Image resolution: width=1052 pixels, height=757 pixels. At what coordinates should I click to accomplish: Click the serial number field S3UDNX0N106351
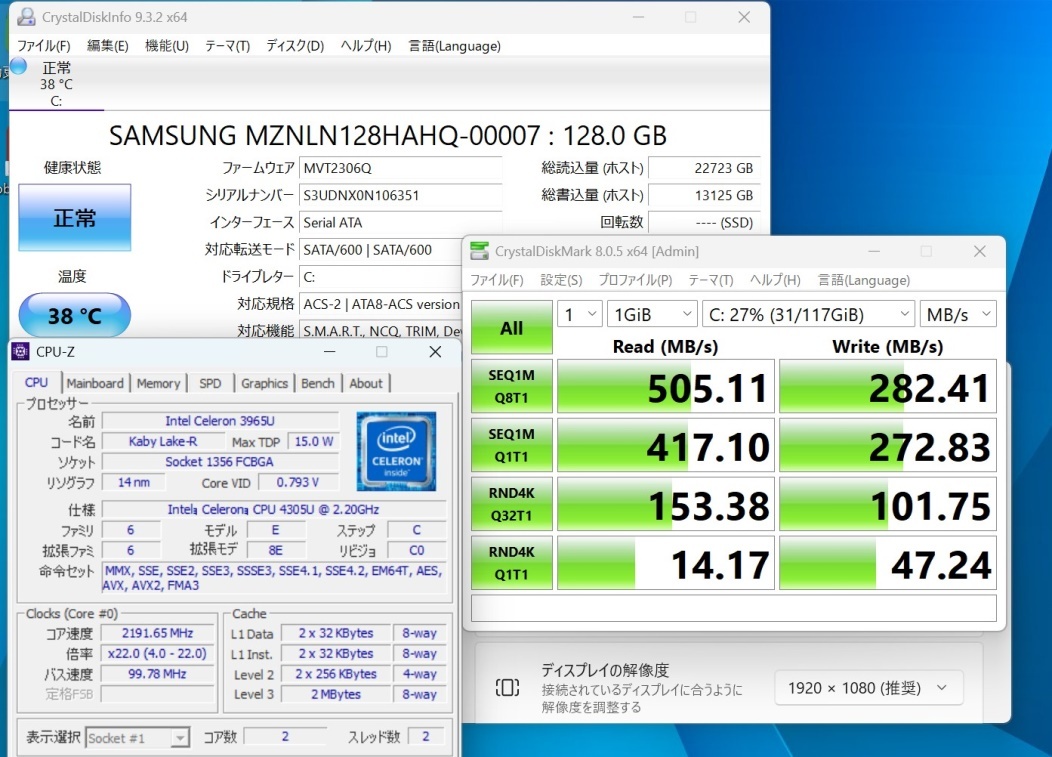(400, 195)
